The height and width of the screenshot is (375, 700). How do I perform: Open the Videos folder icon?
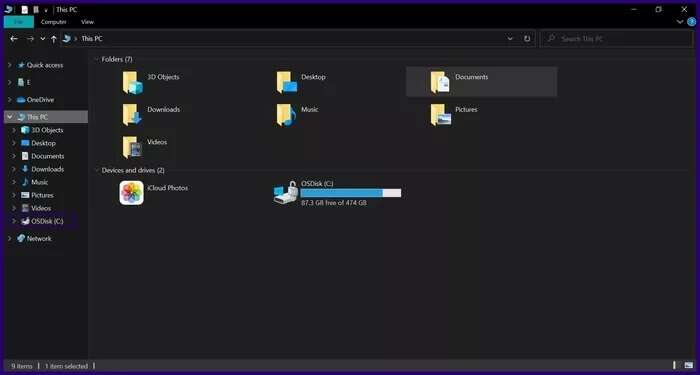coord(133,147)
